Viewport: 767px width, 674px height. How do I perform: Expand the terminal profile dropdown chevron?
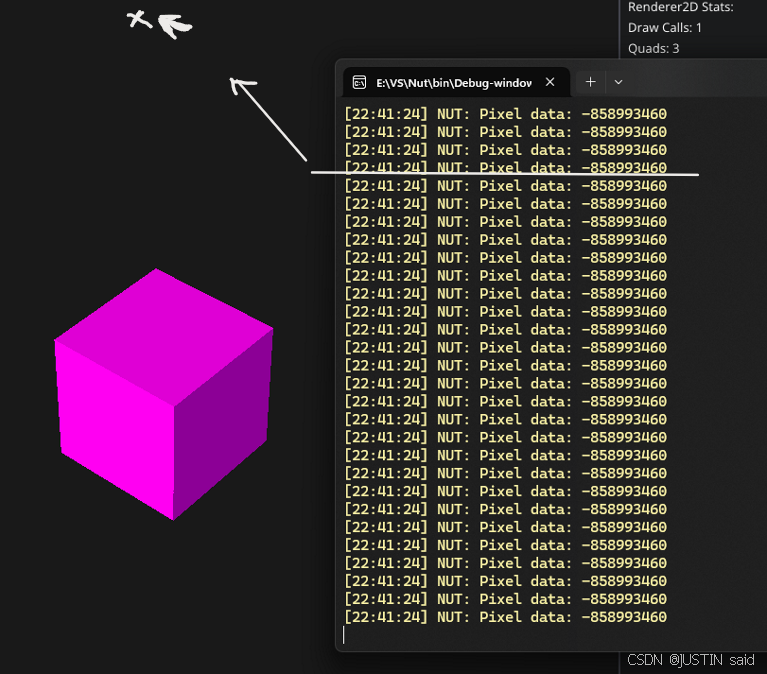pyautogui.click(x=618, y=82)
